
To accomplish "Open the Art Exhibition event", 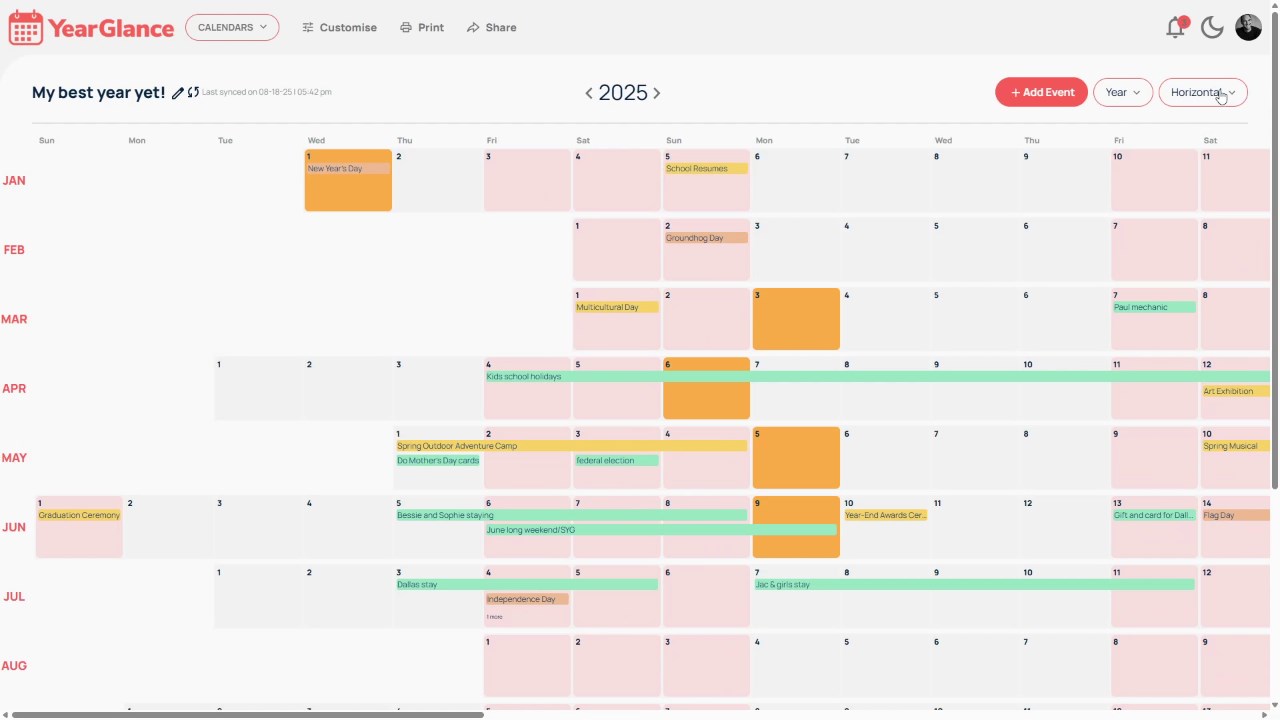I will click(1235, 391).
